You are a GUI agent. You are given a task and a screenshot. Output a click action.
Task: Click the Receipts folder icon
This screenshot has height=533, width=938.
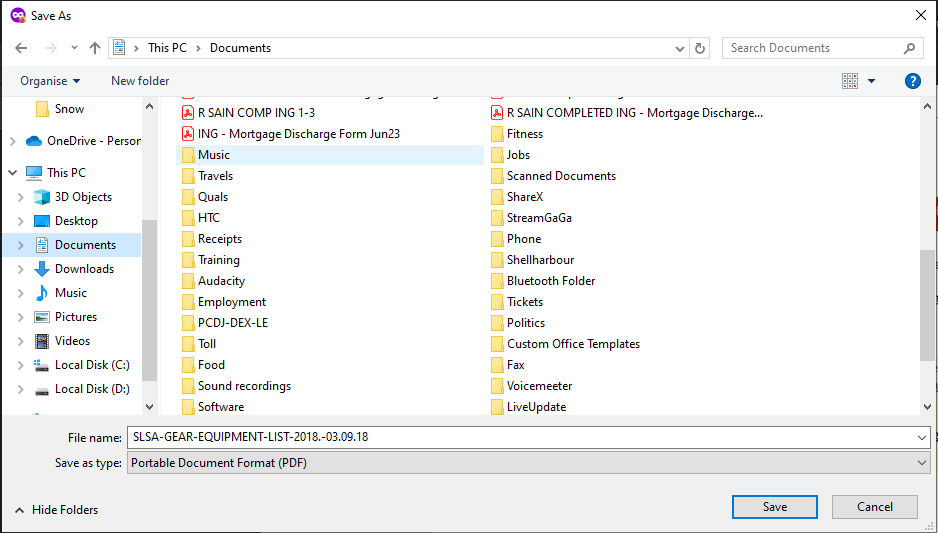(188, 239)
